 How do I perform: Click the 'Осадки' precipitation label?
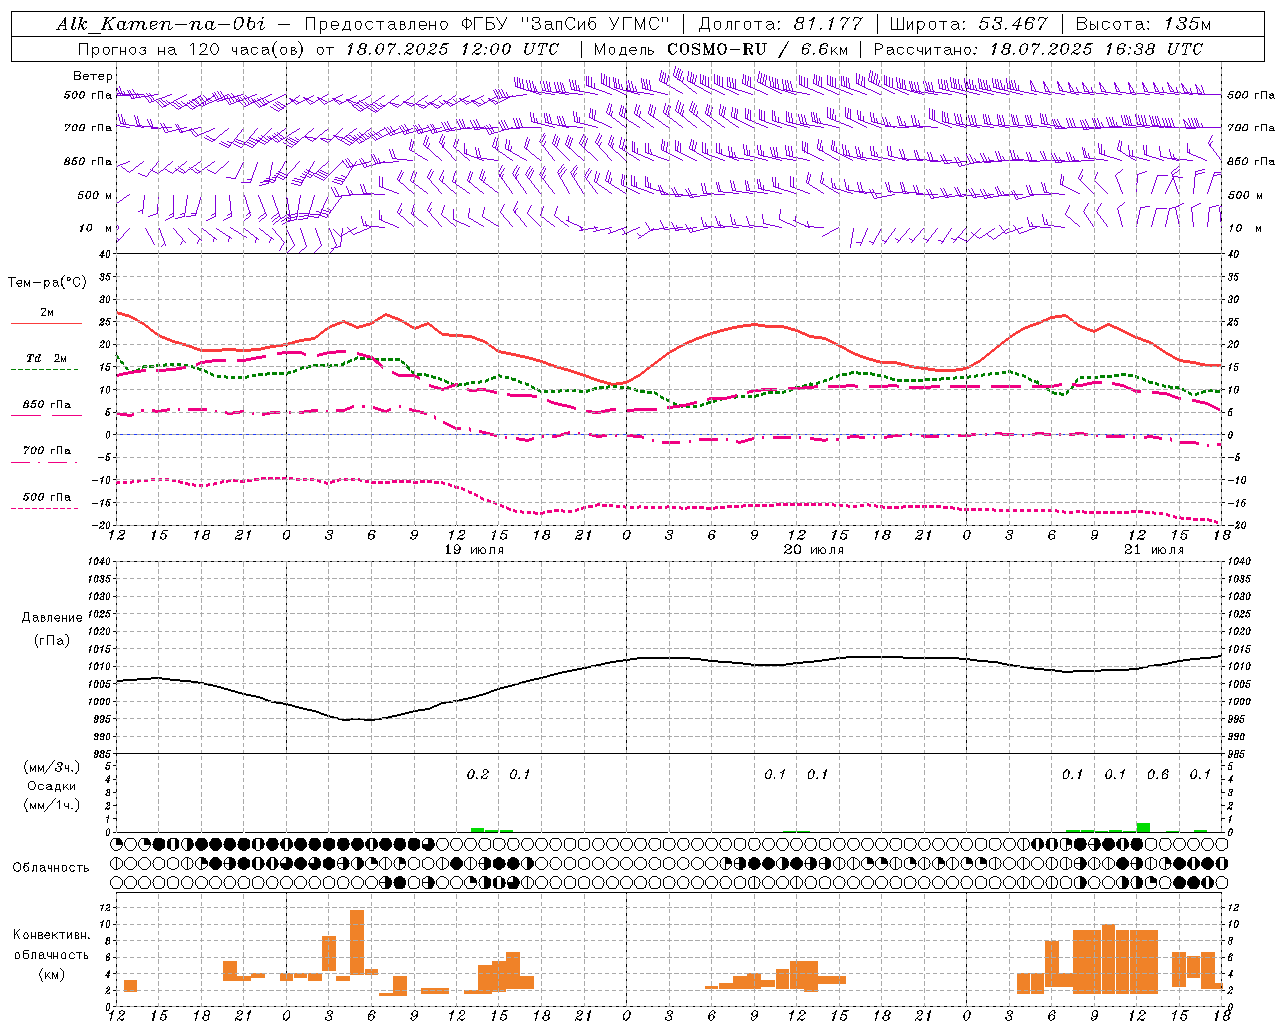tap(52, 786)
